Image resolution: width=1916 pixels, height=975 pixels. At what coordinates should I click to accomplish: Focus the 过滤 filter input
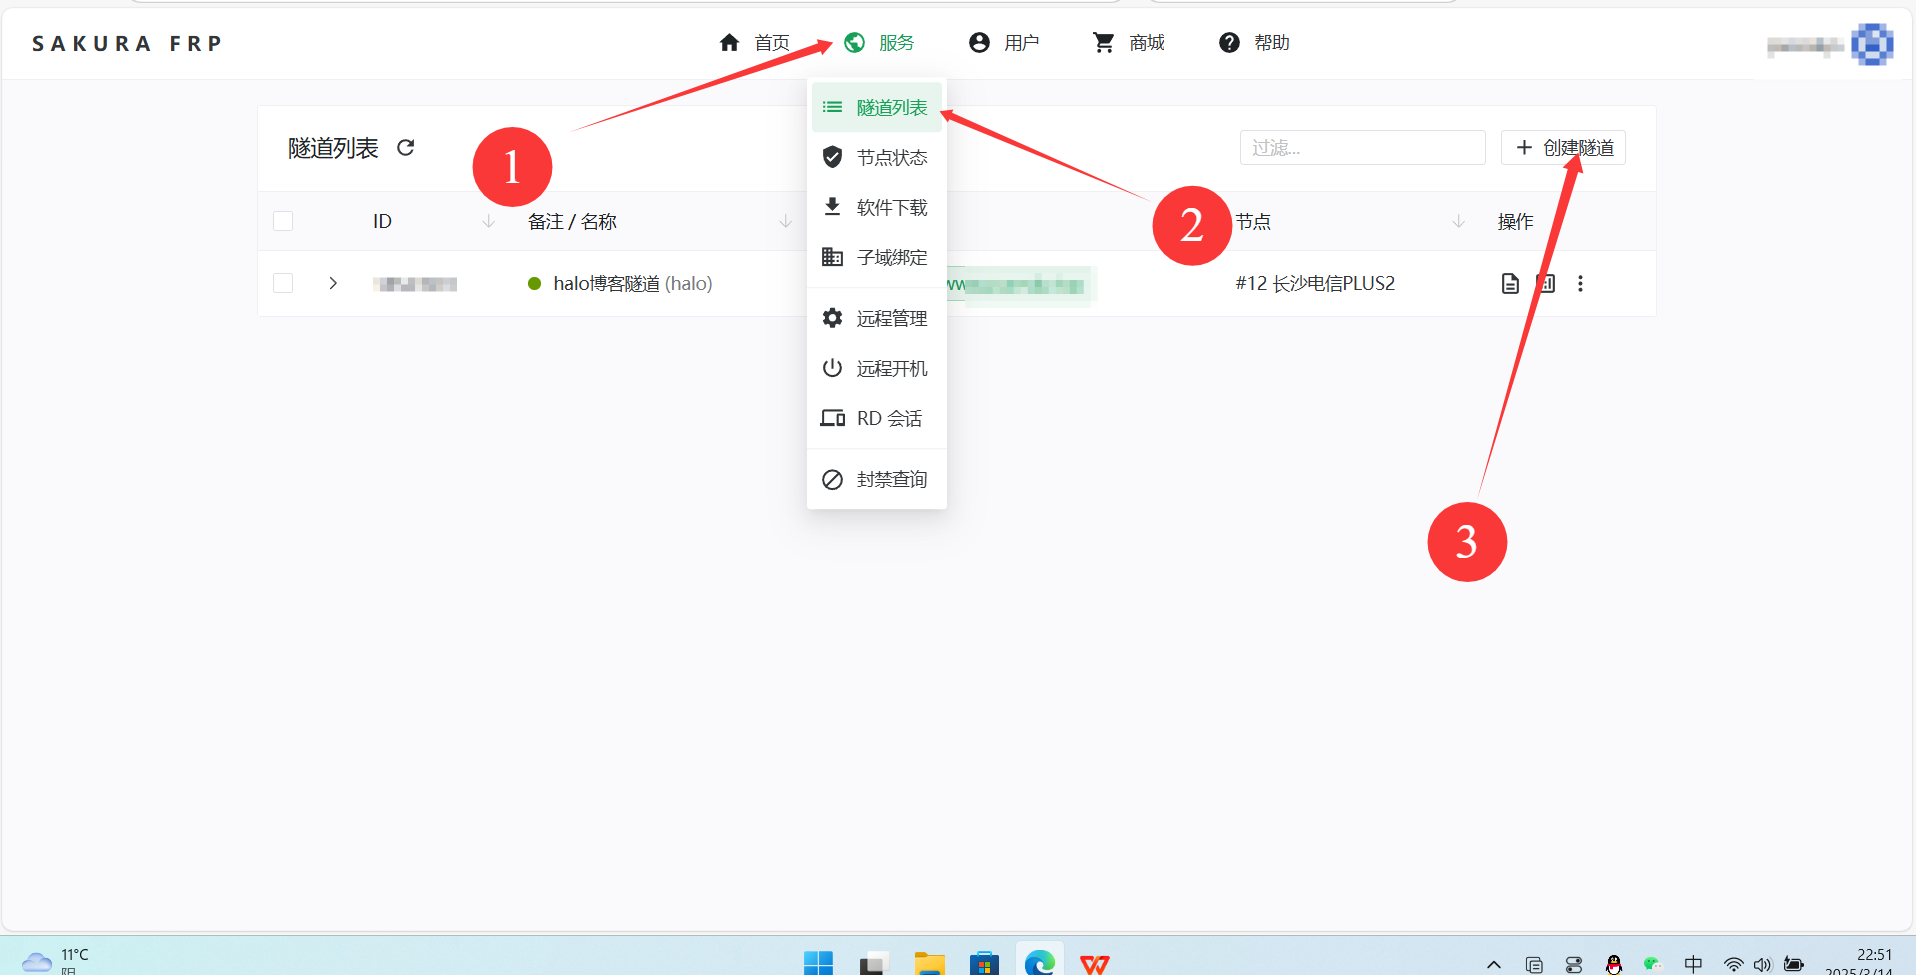tap(1362, 148)
